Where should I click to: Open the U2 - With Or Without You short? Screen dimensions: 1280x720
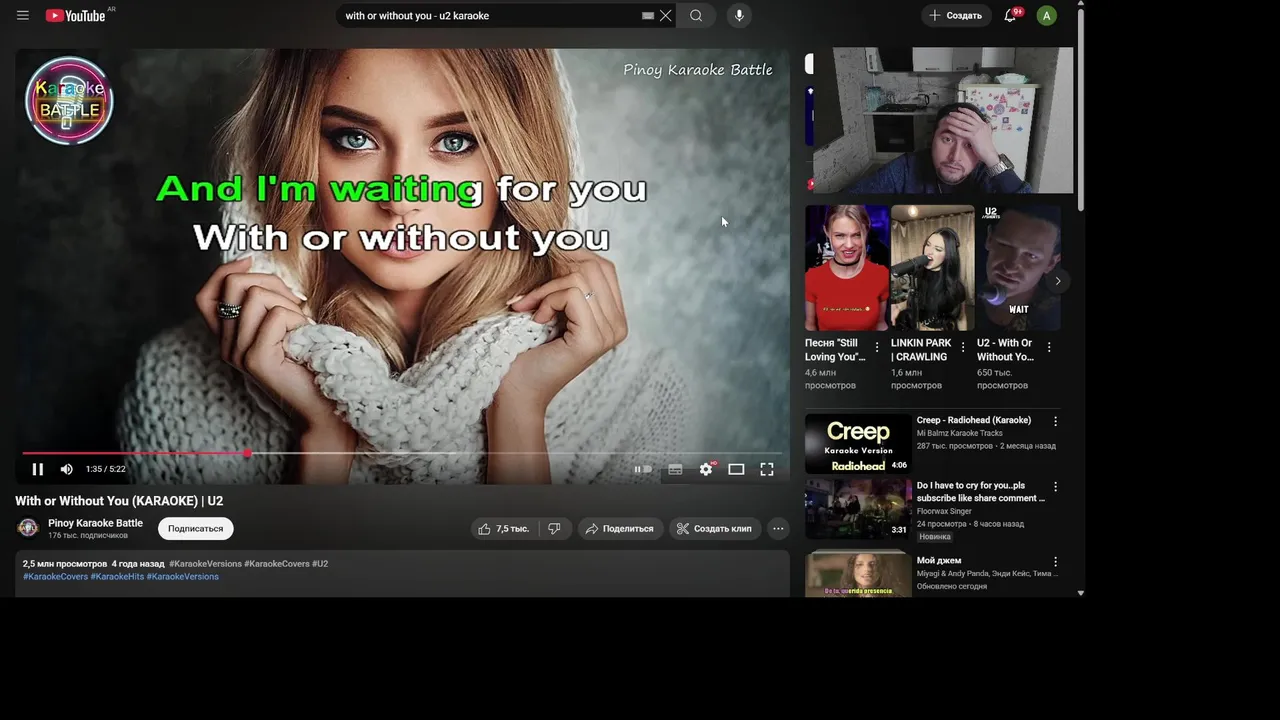tap(1018, 268)
